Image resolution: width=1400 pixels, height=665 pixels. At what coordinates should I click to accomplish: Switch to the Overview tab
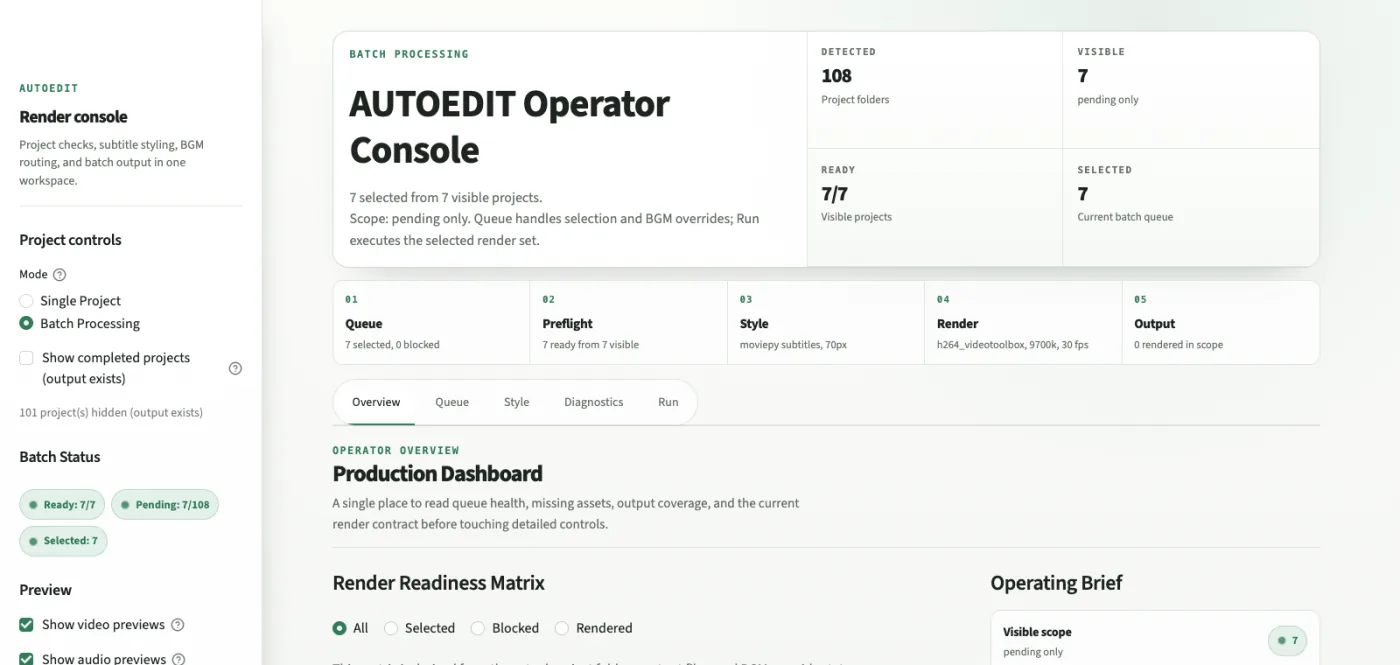click(x=376, y=402)
